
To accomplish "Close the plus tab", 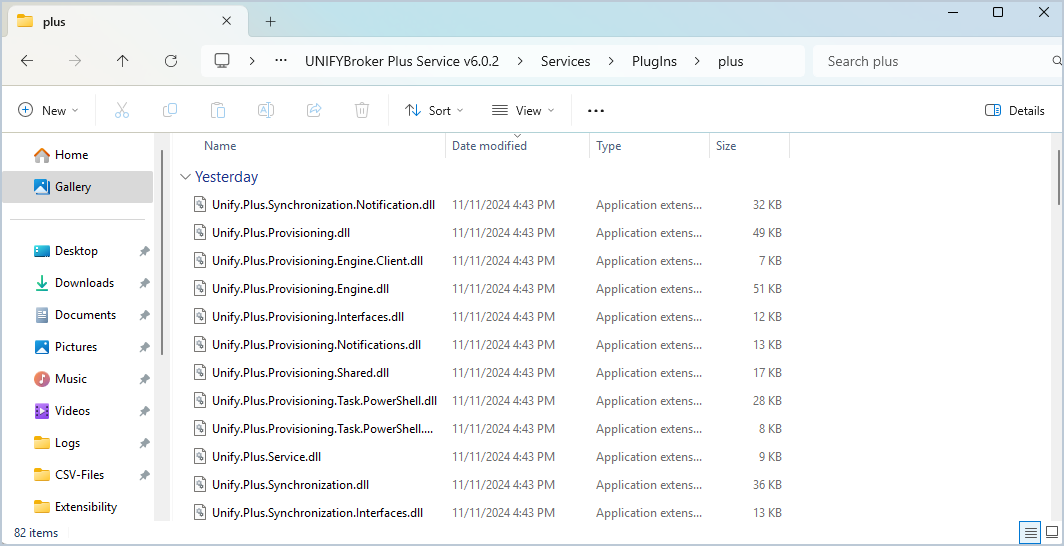I will pyautogui.click(x=227, y=21).
